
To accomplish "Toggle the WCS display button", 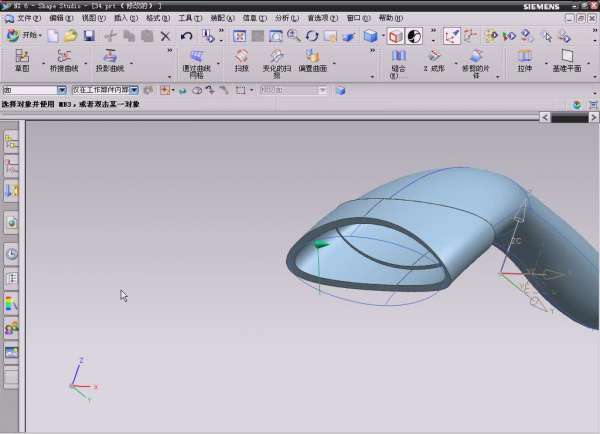I will pyautogui.click(x=452, y=35).
